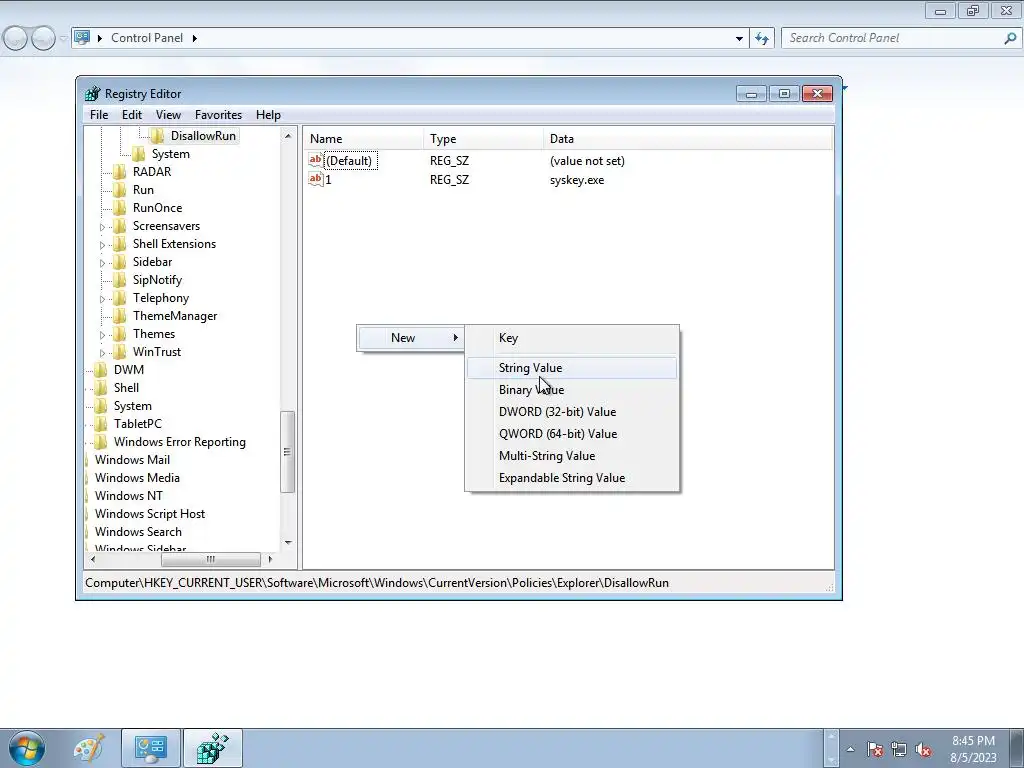Click the icon of value named 1
Viewport: 1024px width, 768px height.
[315, 179]
